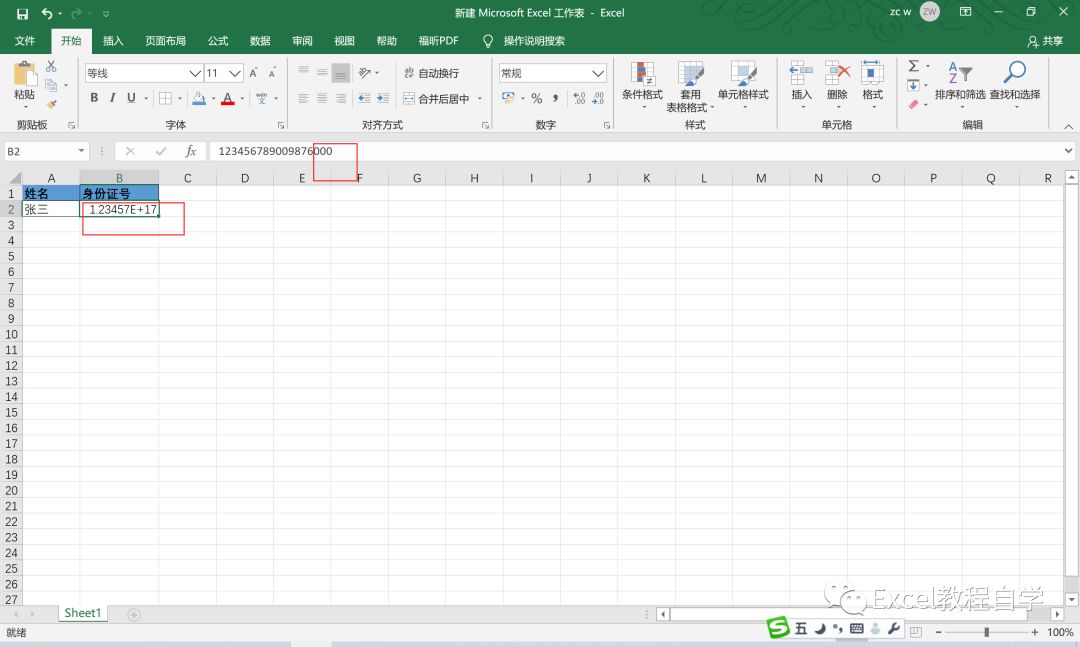
Task: Open font color dropdown arrow
Action: 242,99
